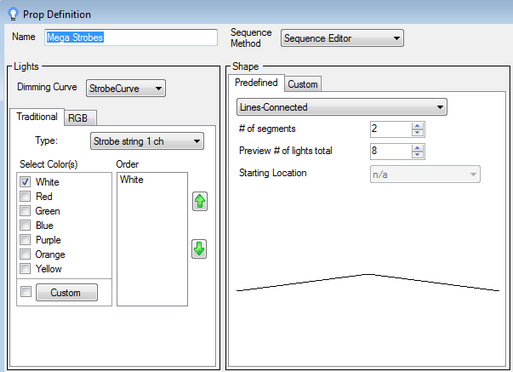
Task: Select the Purple color checkbox
Action: tap(25, 240)
